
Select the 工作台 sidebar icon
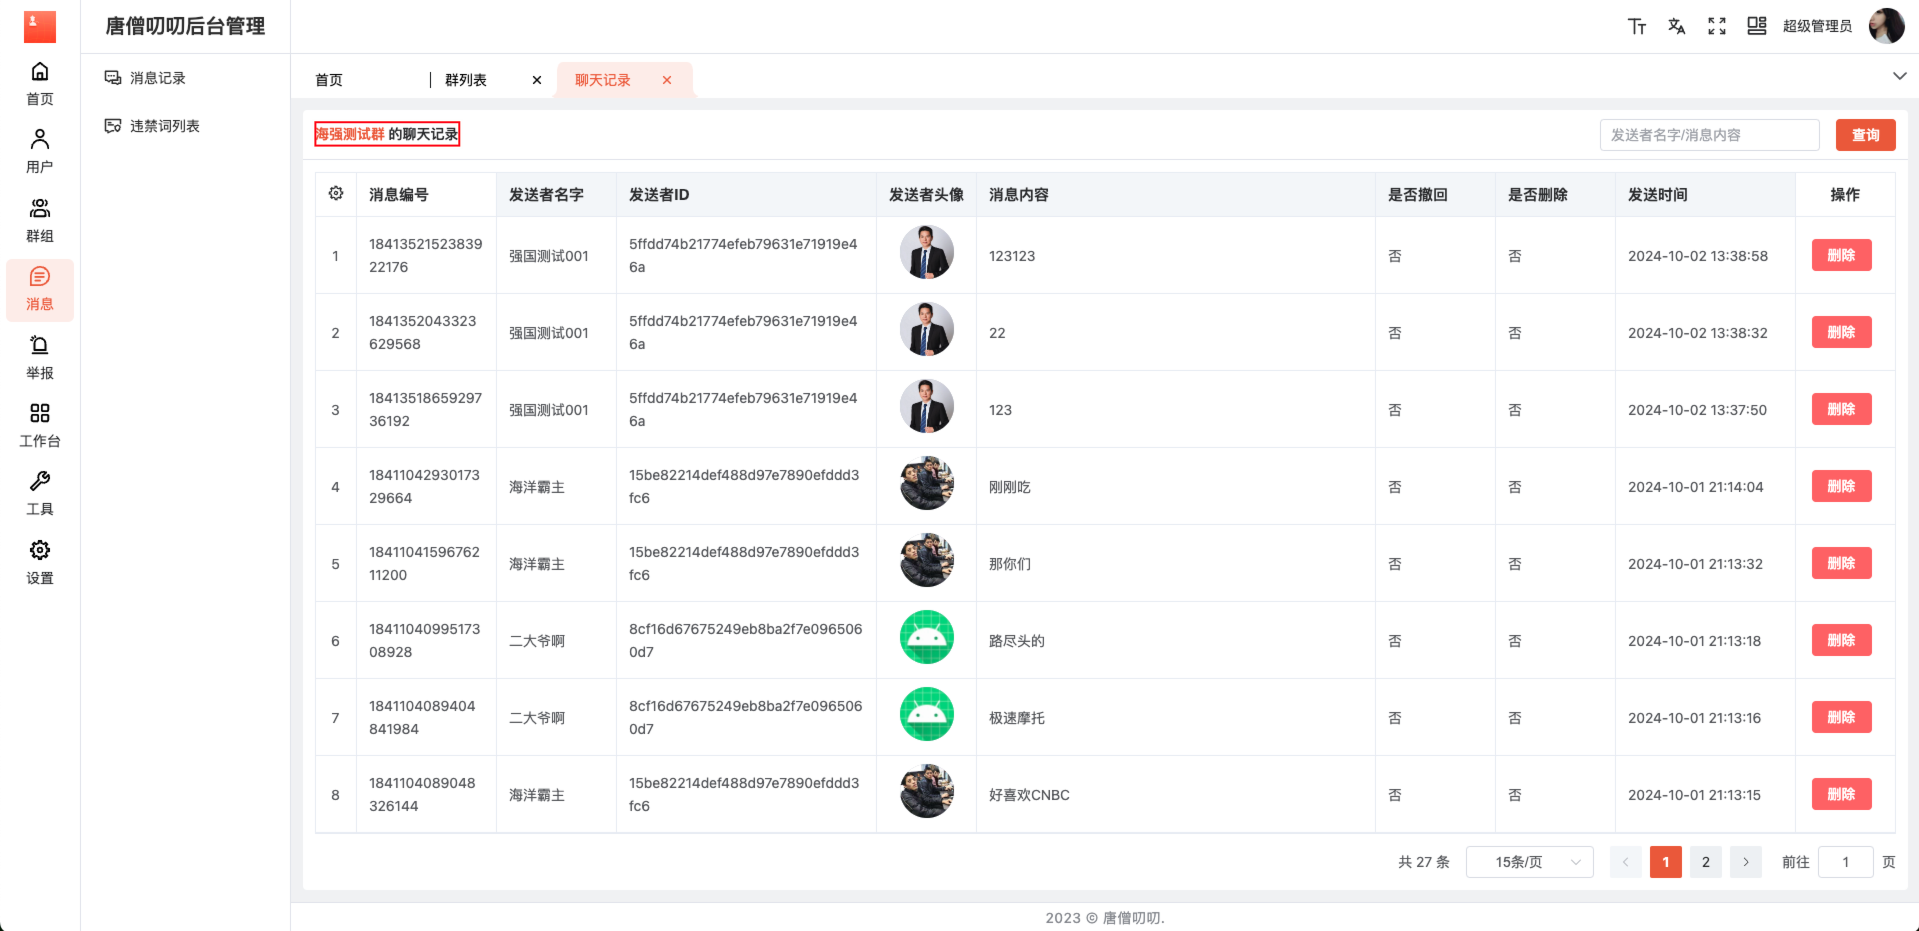[40, 424]
